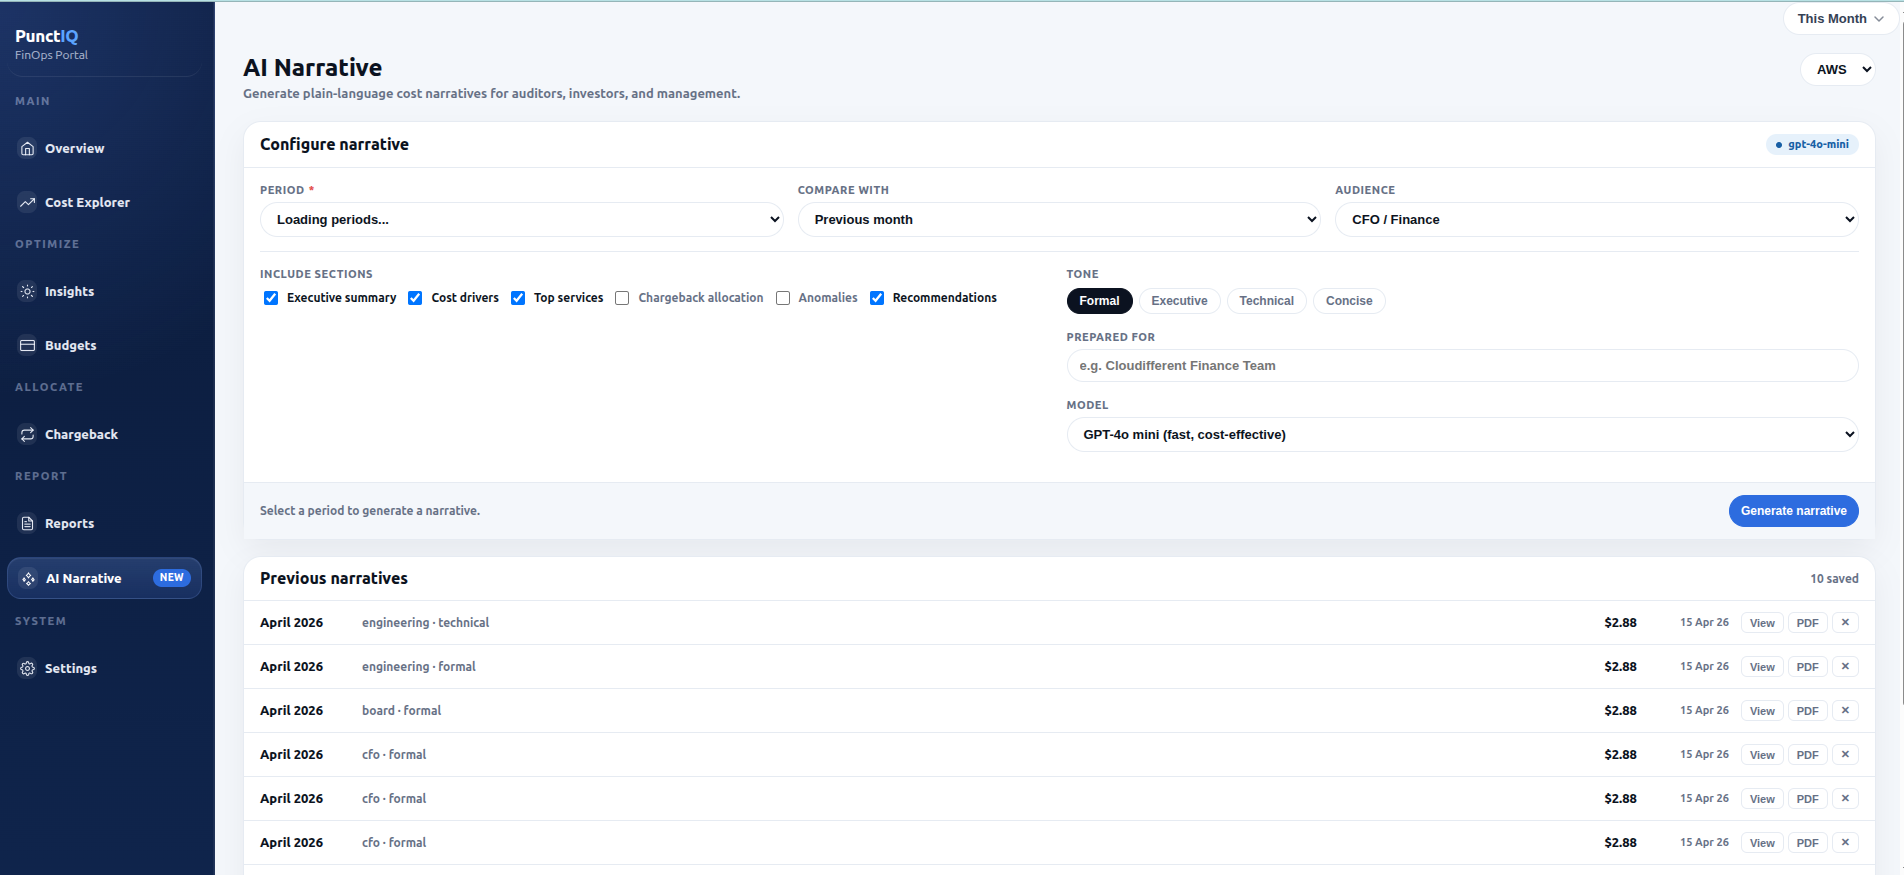Click the '10 saved' count text
The width and height of the screenshot is (1904, 875).
1834,579
